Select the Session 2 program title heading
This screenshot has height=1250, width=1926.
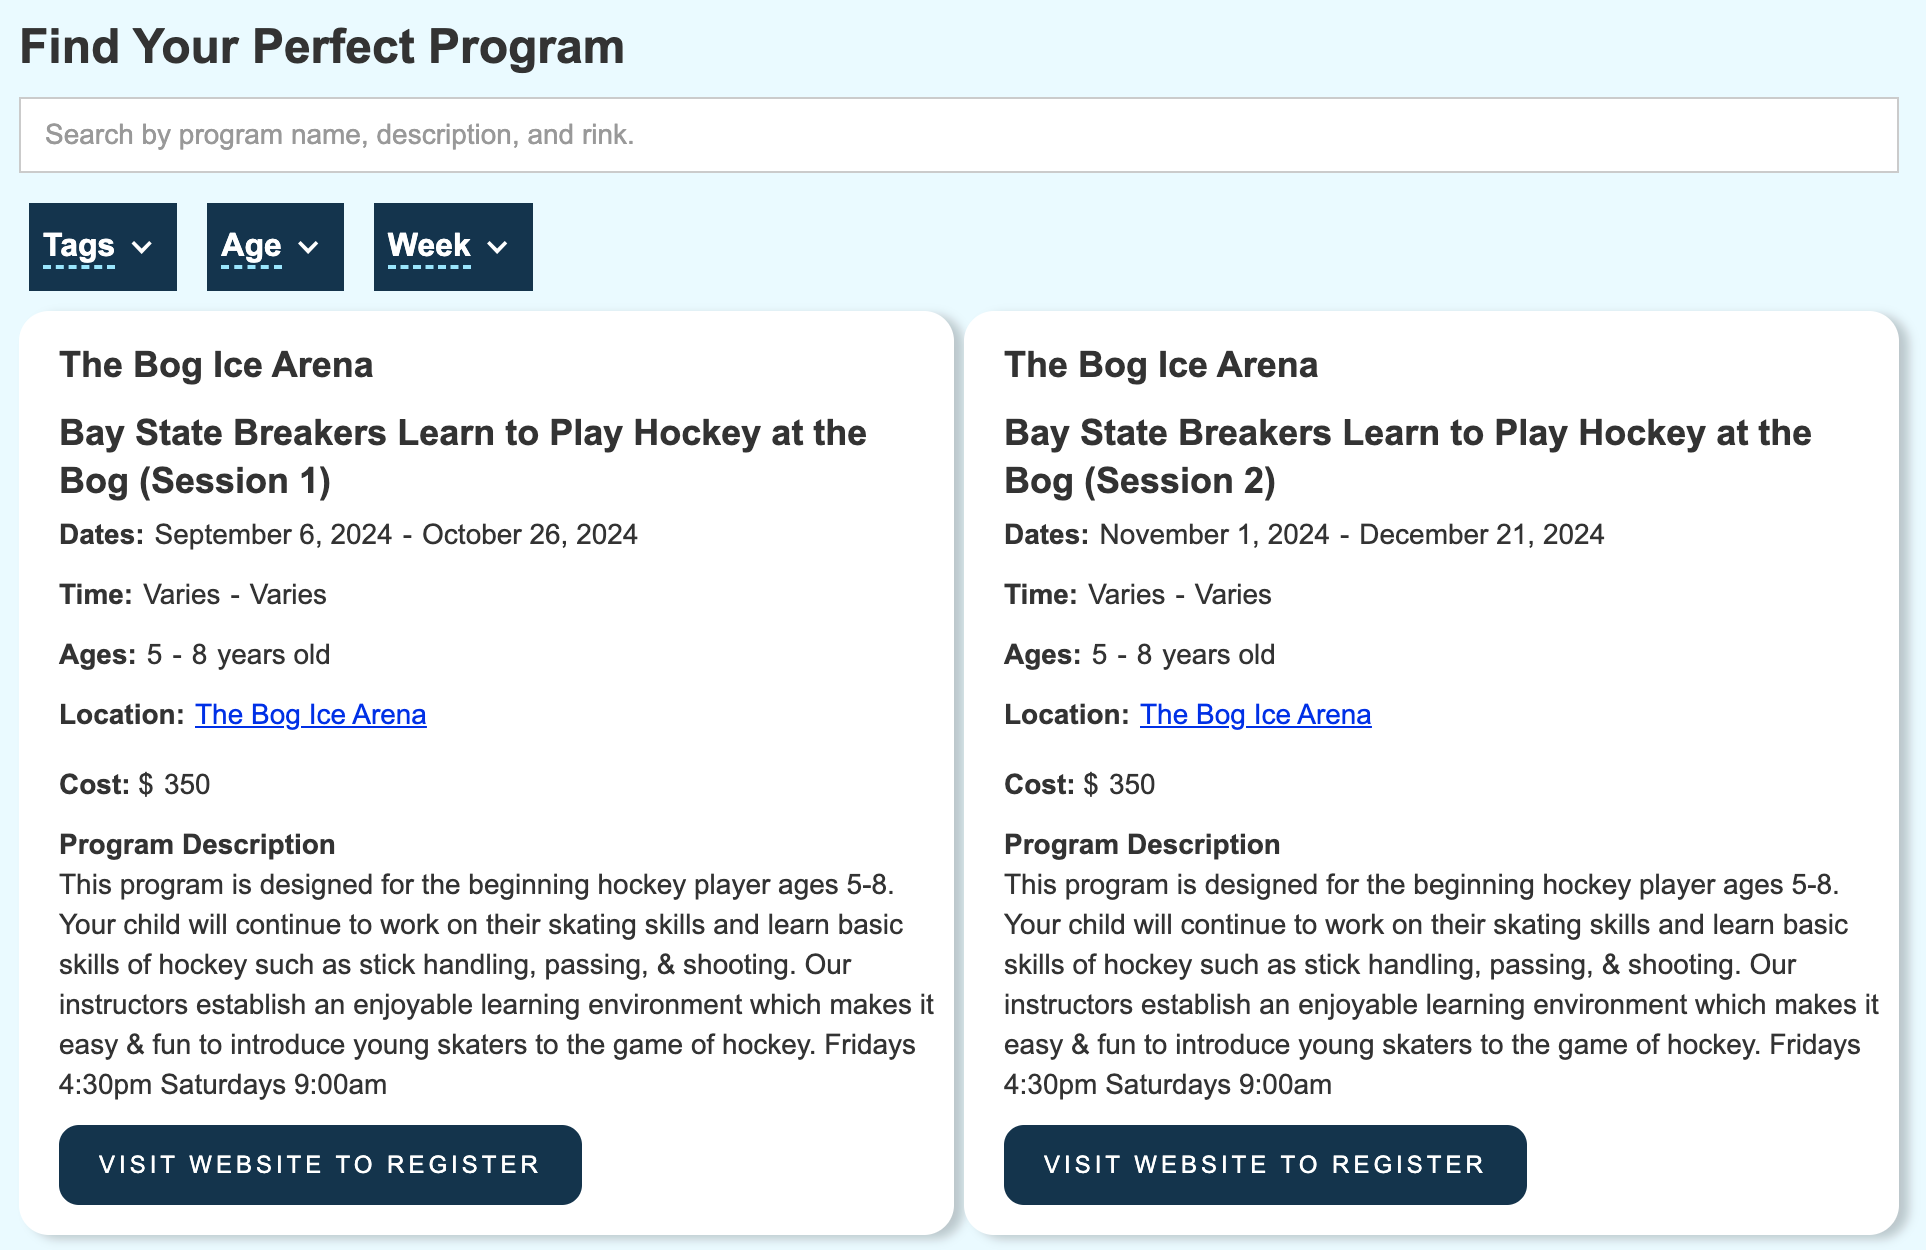click(1408, 457)
